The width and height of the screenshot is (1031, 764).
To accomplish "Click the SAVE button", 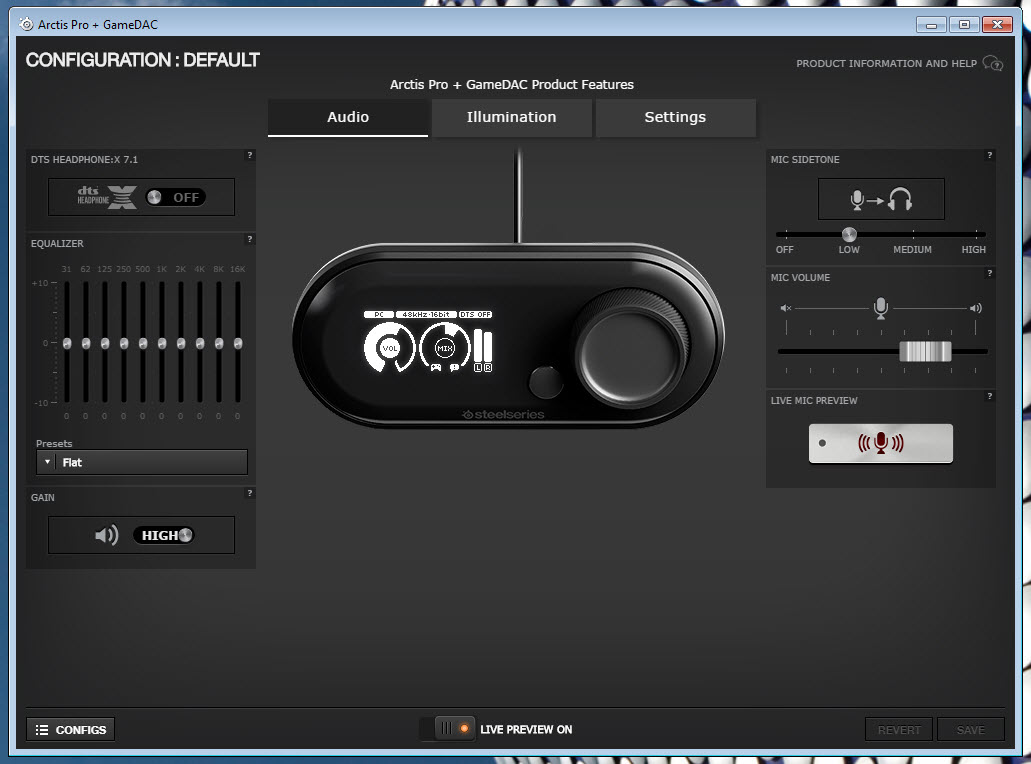I will pyautogui.click(x=971, y=730).
